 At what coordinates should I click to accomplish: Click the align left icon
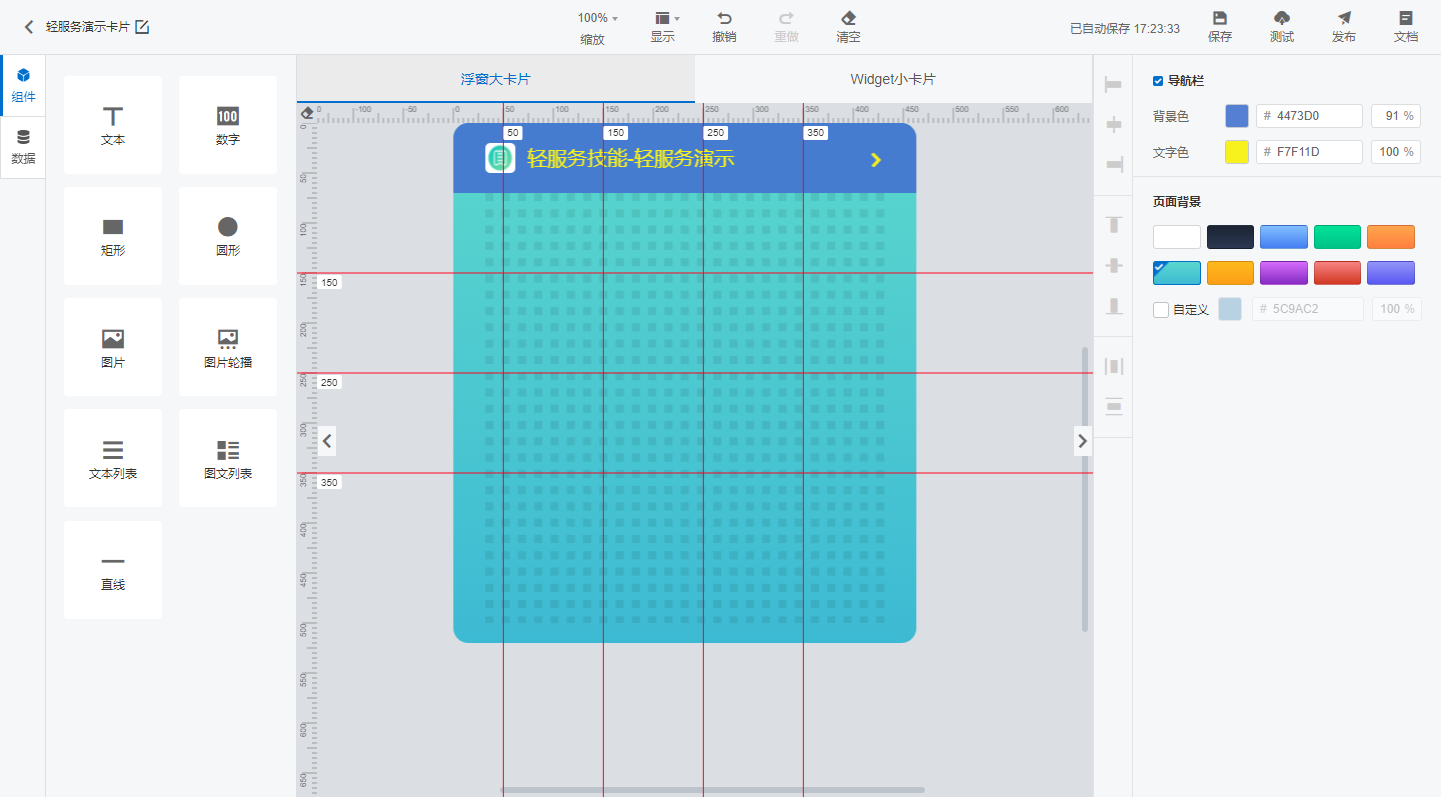[1113, 85]
